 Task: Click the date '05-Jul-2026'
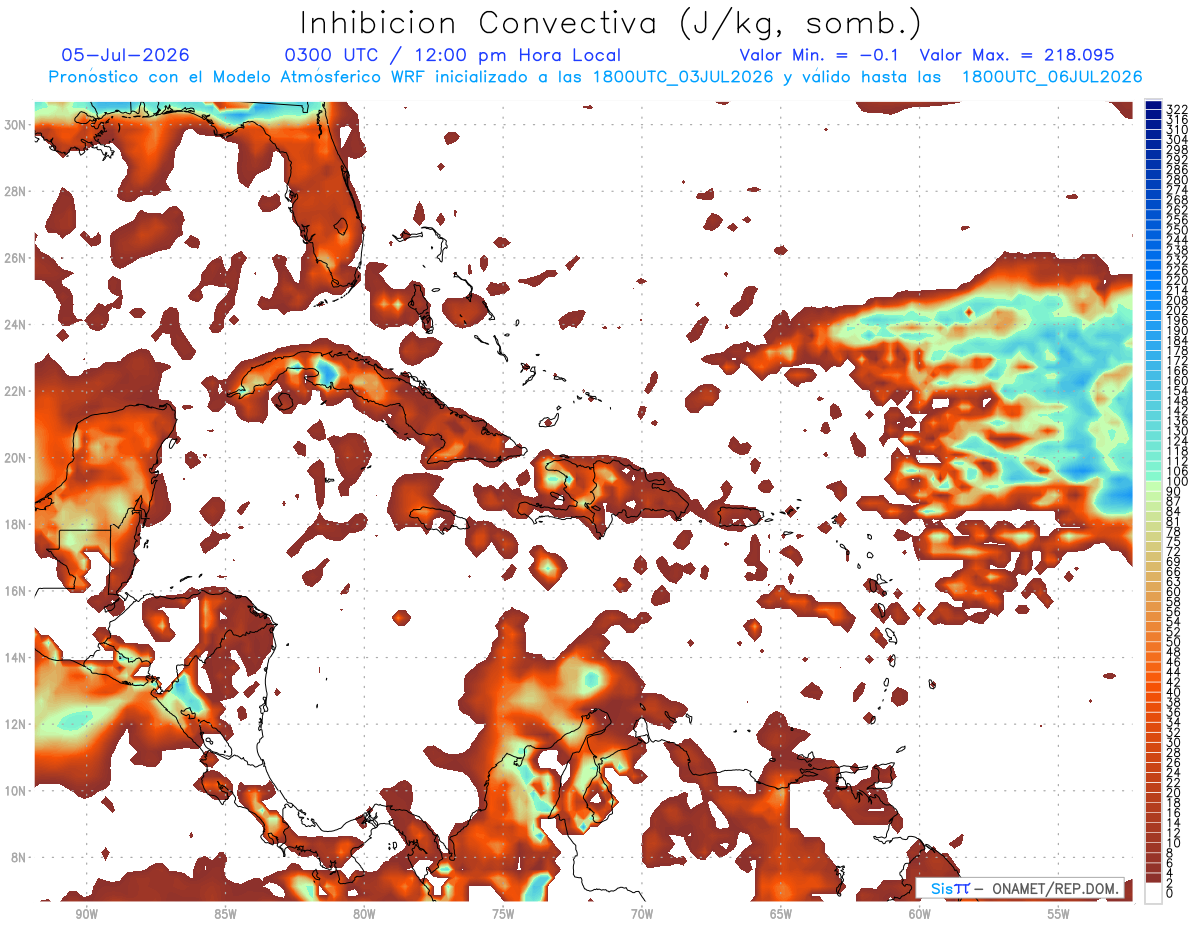tap(125, 55)
